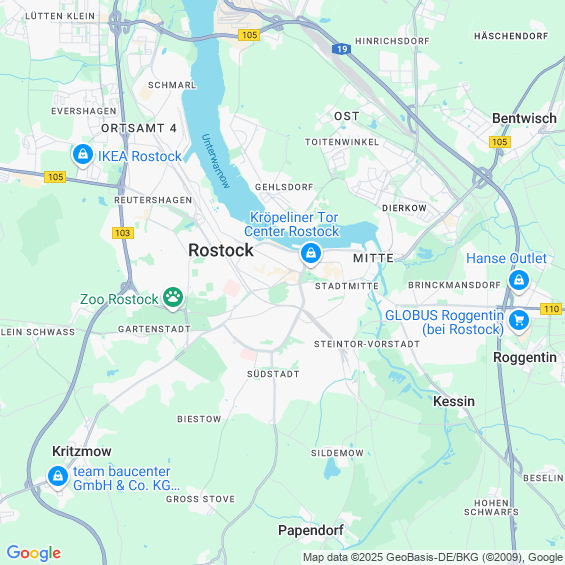The width and height of the screenshot is (565, 565).
Task: Click the Unterwarnow river label
Action: (215, 161)
